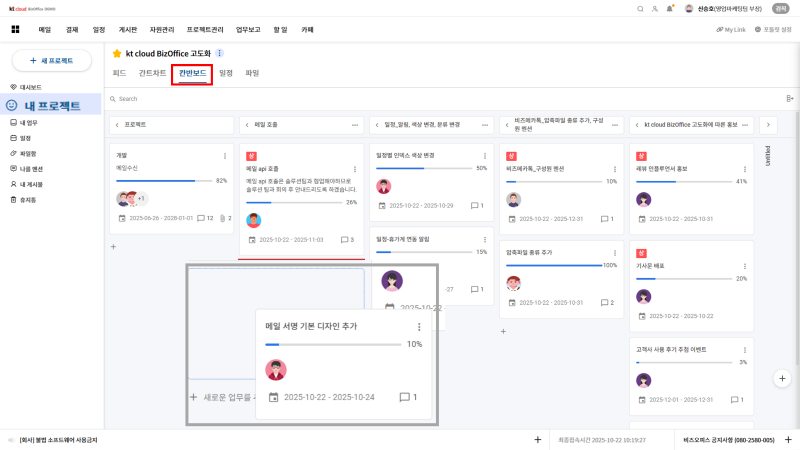Click attachment clip icon on 개발 card
800x450 pixels.
220,218
